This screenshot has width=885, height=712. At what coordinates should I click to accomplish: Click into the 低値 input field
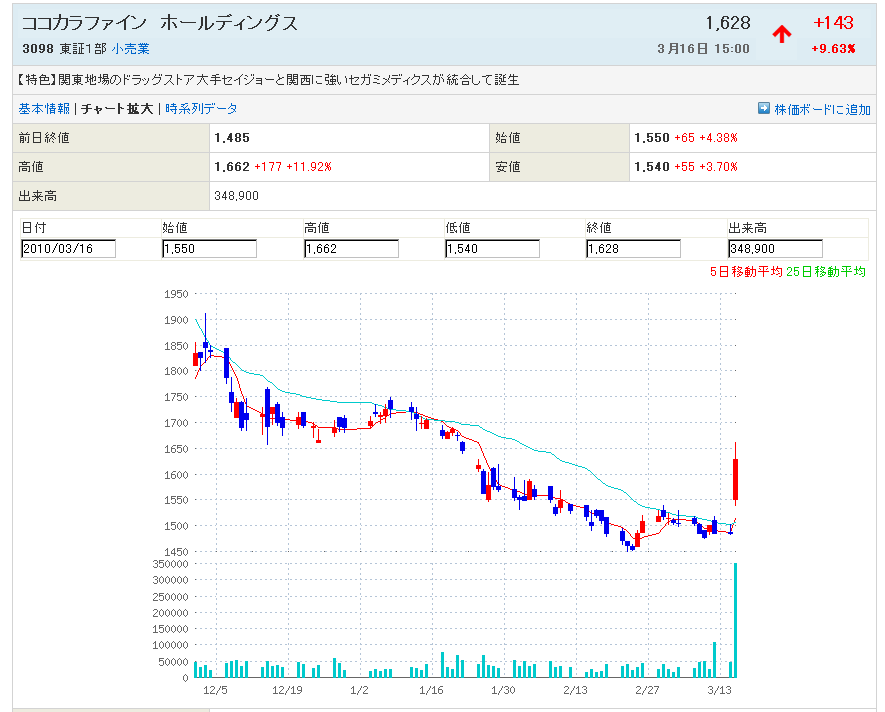(492, 249)
